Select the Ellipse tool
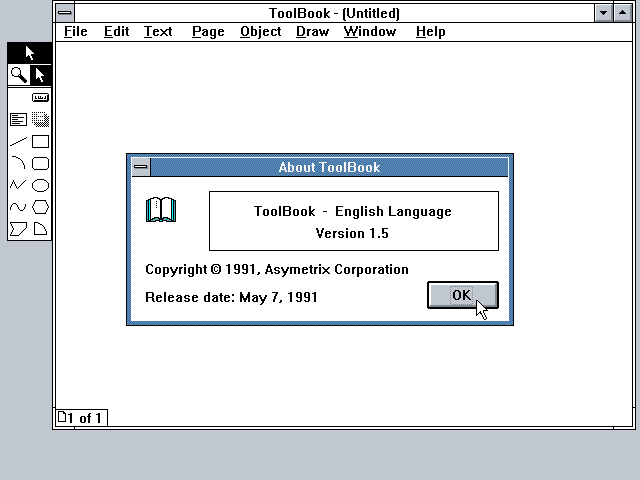640x480 pixels. click(x=40, y=185)
